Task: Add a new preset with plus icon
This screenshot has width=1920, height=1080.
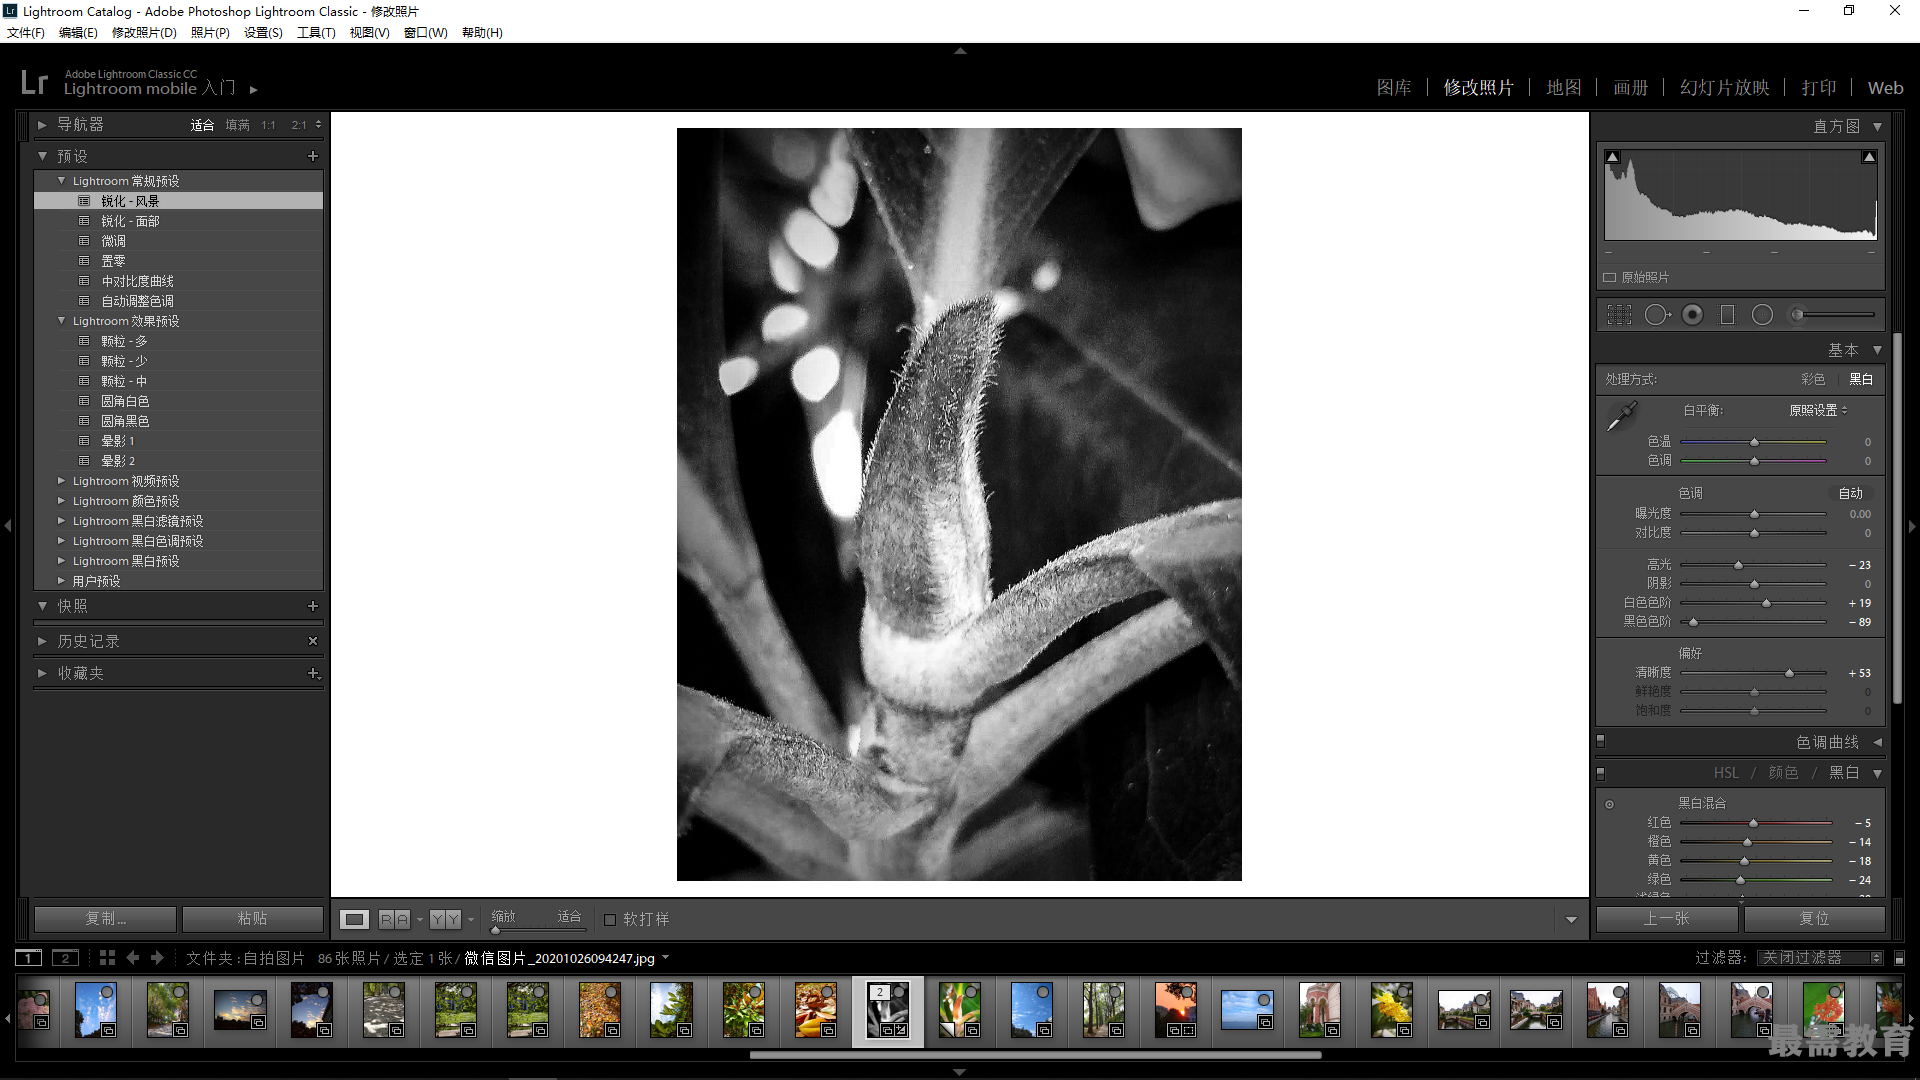Action: pos(313,156)
